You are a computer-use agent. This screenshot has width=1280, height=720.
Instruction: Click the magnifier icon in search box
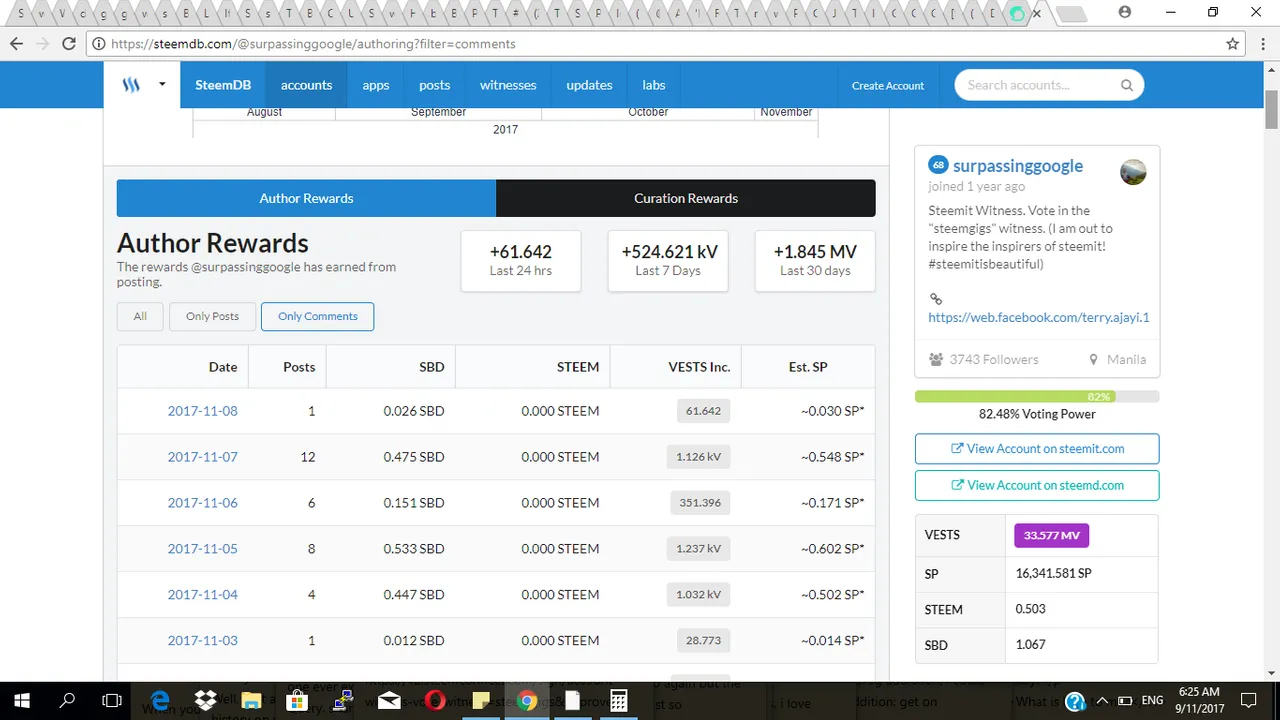coord(1127,85)
